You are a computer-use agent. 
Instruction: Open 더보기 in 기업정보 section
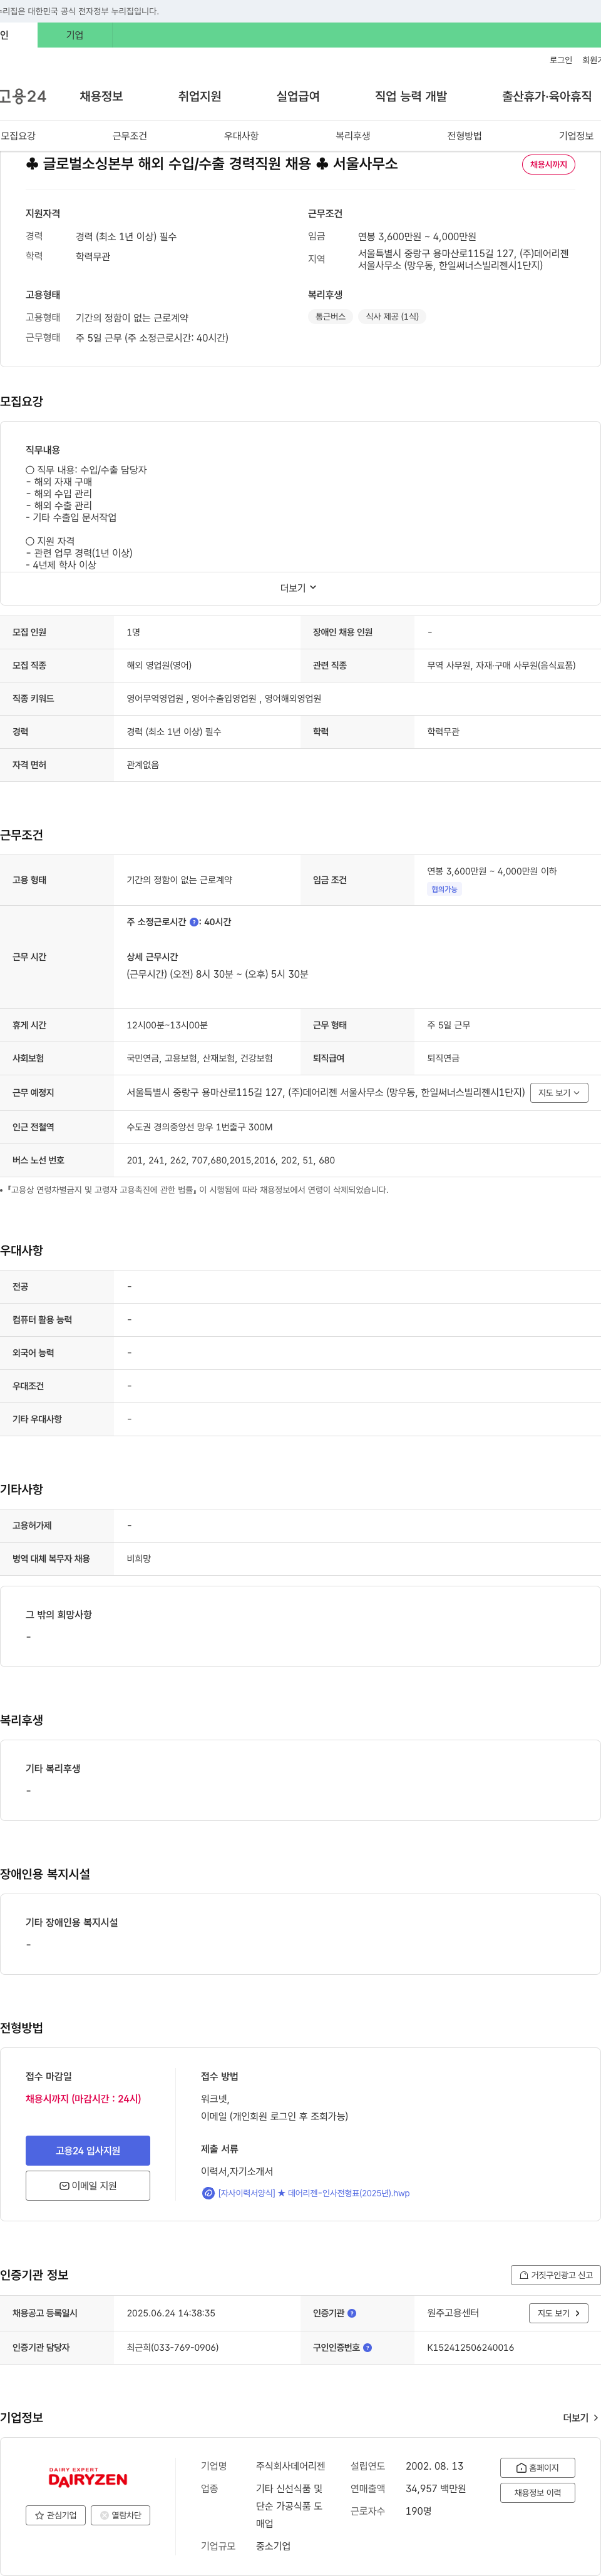click(581, 2417)
